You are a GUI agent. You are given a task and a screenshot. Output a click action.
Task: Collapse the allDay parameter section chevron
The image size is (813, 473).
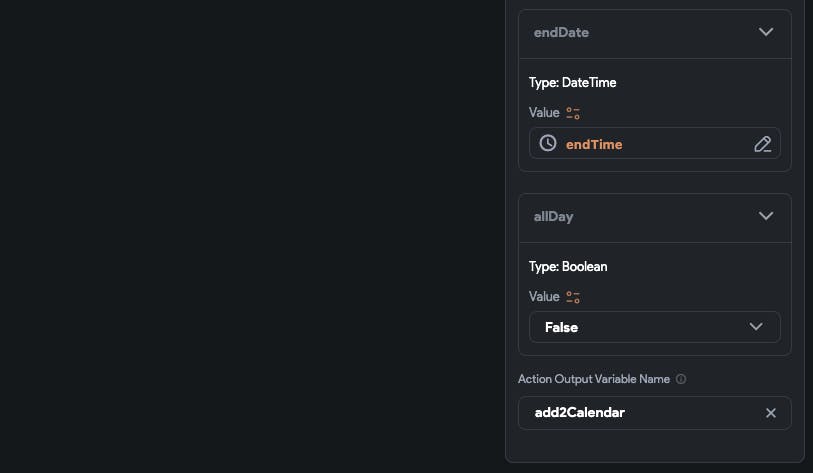click(x=766, y=216)
